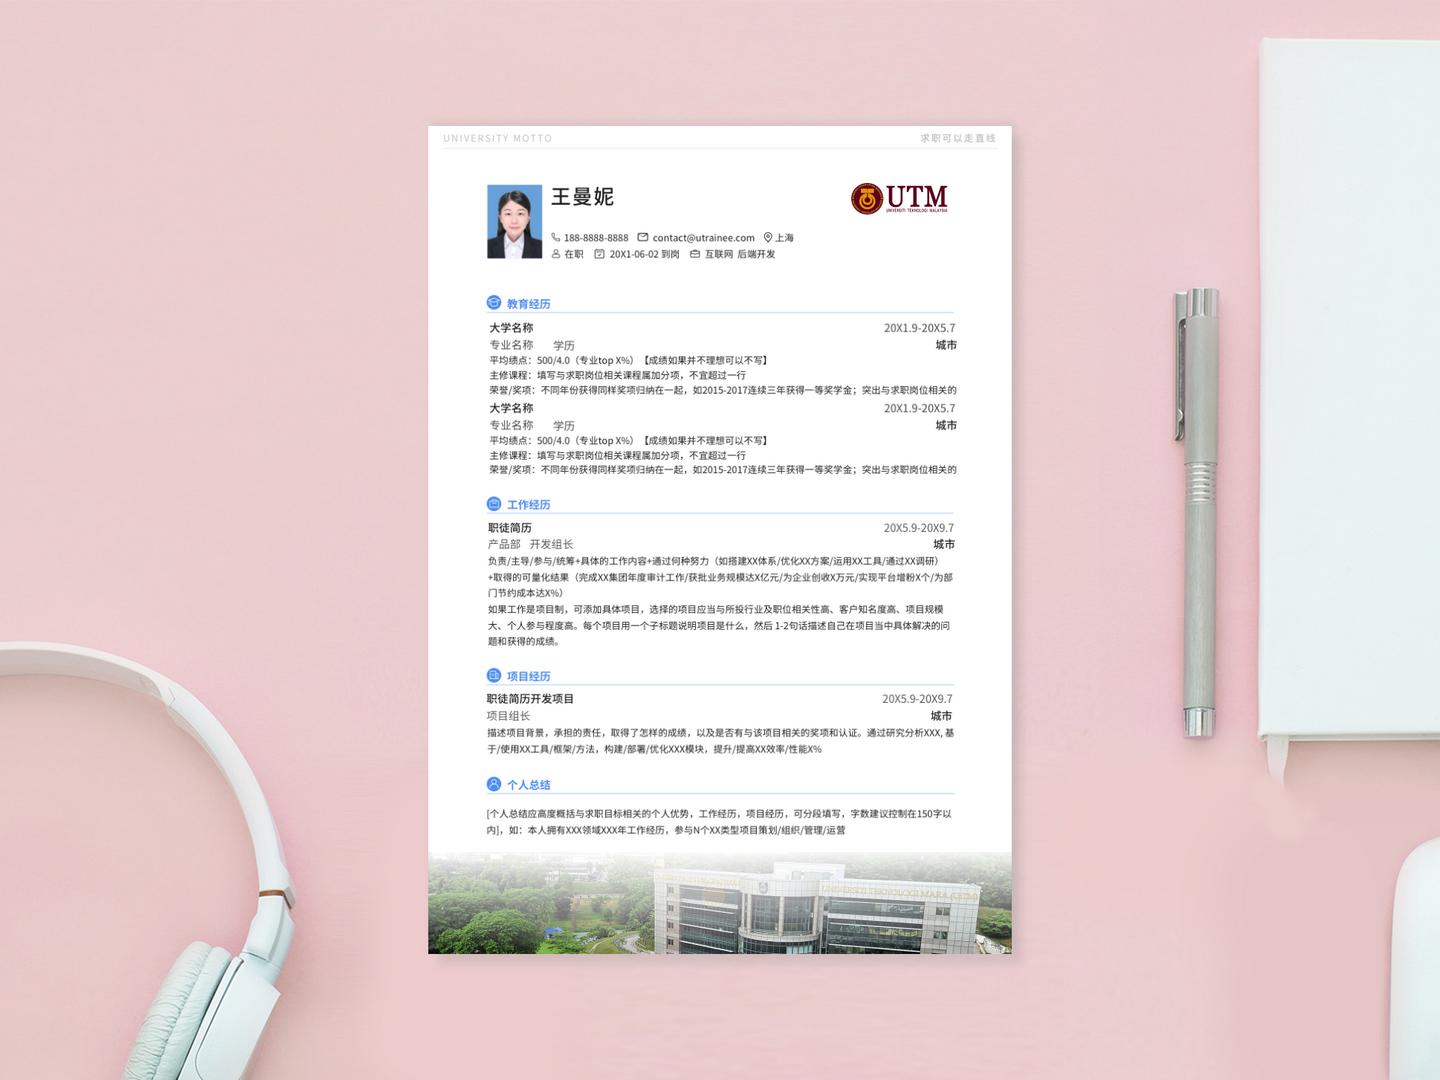The height and width of the screenshot is (1080, 1440).
Task: Open the contact@utrainee.com email link
Action: 703,237
